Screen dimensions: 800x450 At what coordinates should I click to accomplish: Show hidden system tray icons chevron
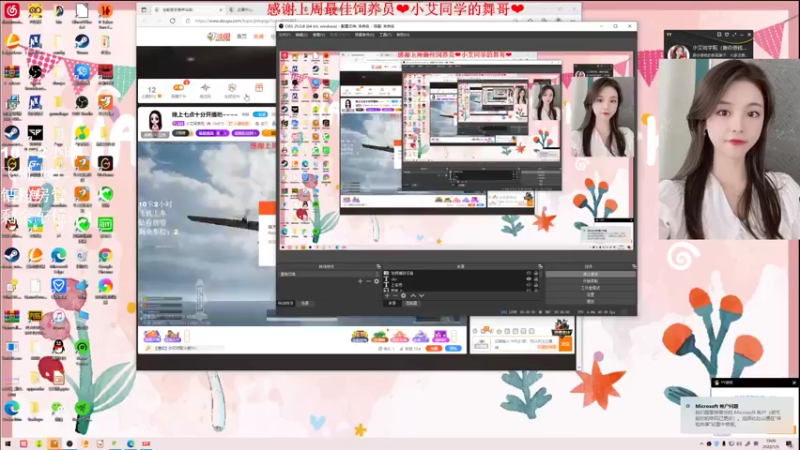tap(702, 443)
